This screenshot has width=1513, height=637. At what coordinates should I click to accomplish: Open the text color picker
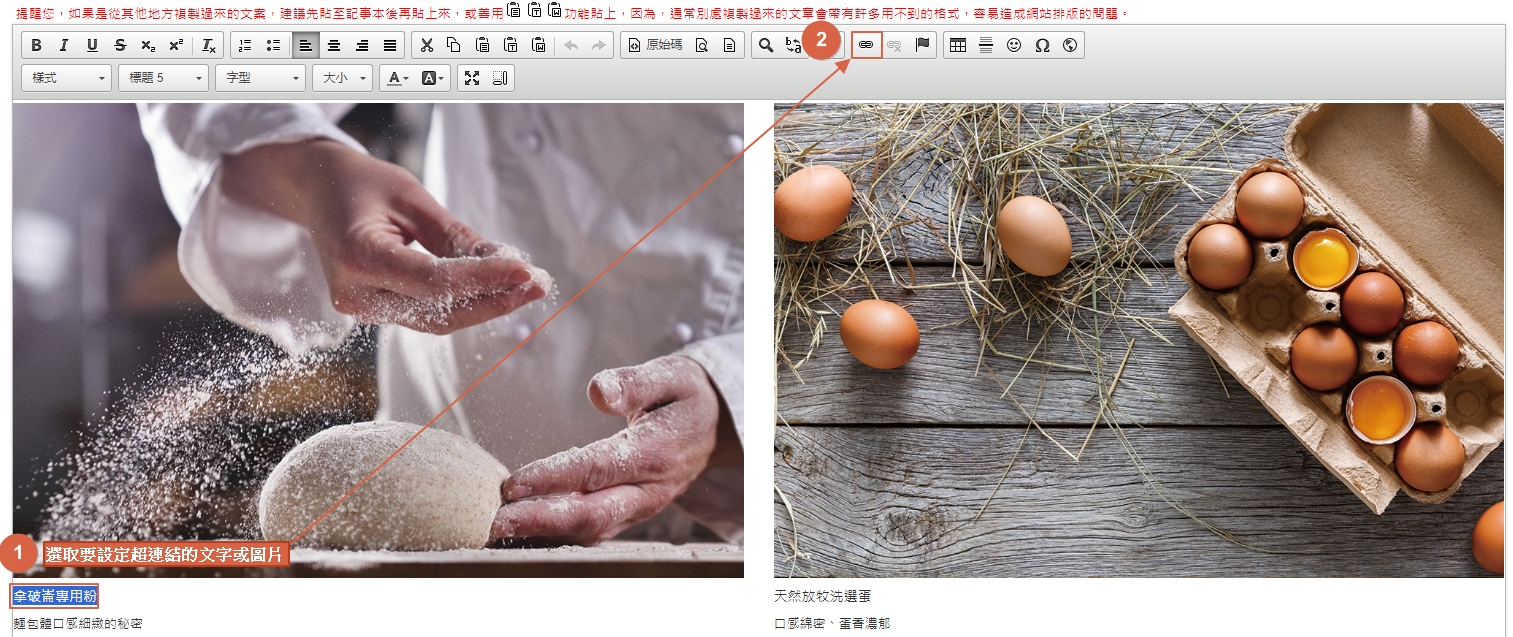(x=397, y=78)
